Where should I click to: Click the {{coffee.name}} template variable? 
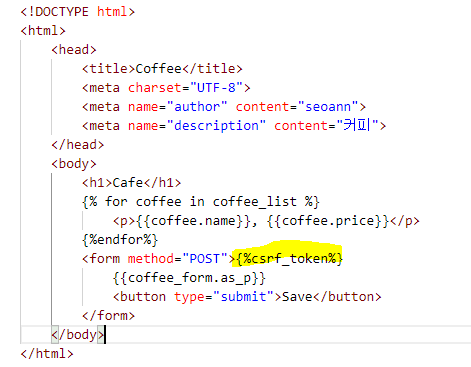click(193, 221)
